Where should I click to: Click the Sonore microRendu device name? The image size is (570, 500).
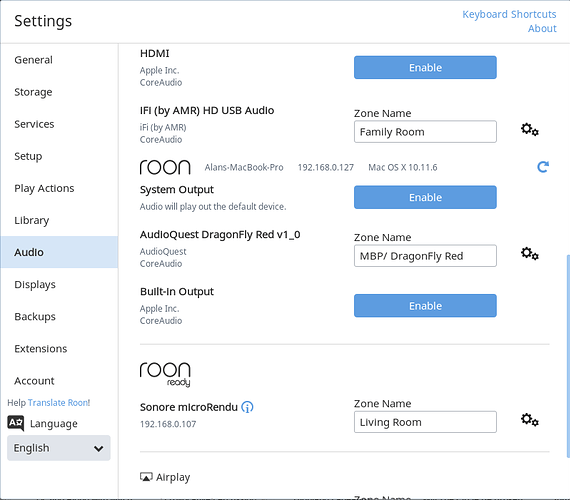[189, 407]
